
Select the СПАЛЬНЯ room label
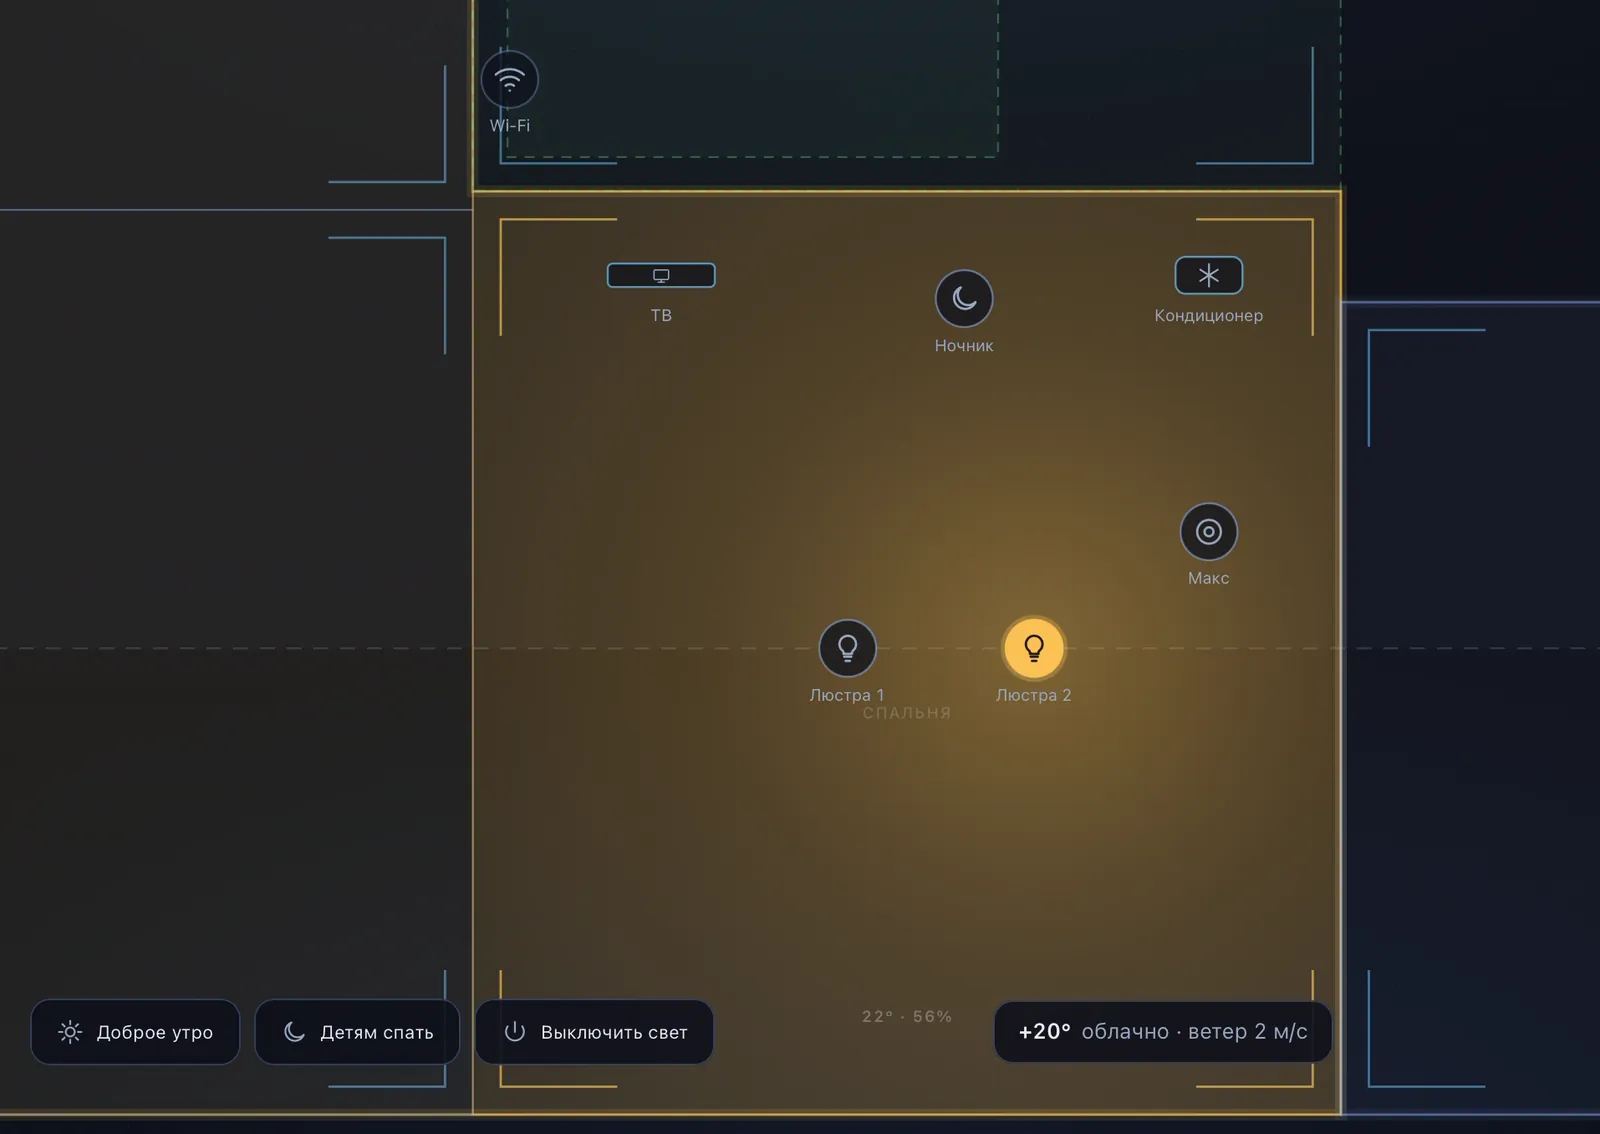point(907,713)
